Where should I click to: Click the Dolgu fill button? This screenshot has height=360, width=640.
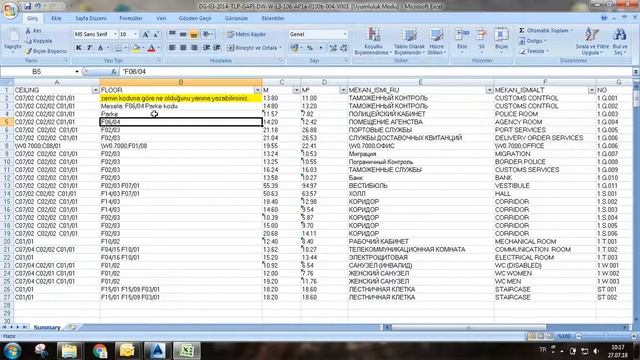(533, 41)
